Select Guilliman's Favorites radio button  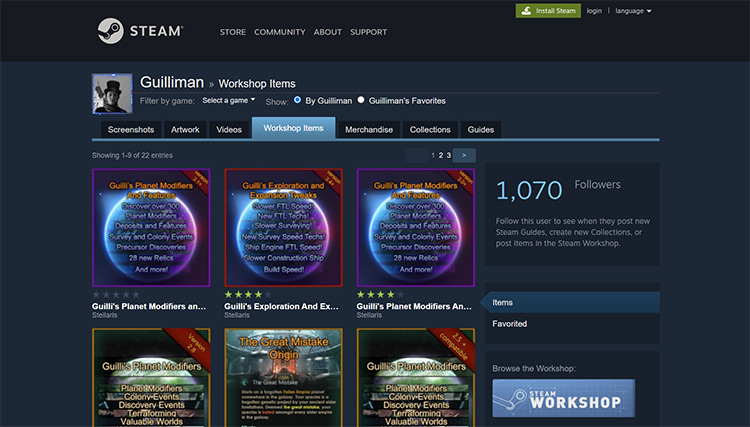tap(361, 100)
